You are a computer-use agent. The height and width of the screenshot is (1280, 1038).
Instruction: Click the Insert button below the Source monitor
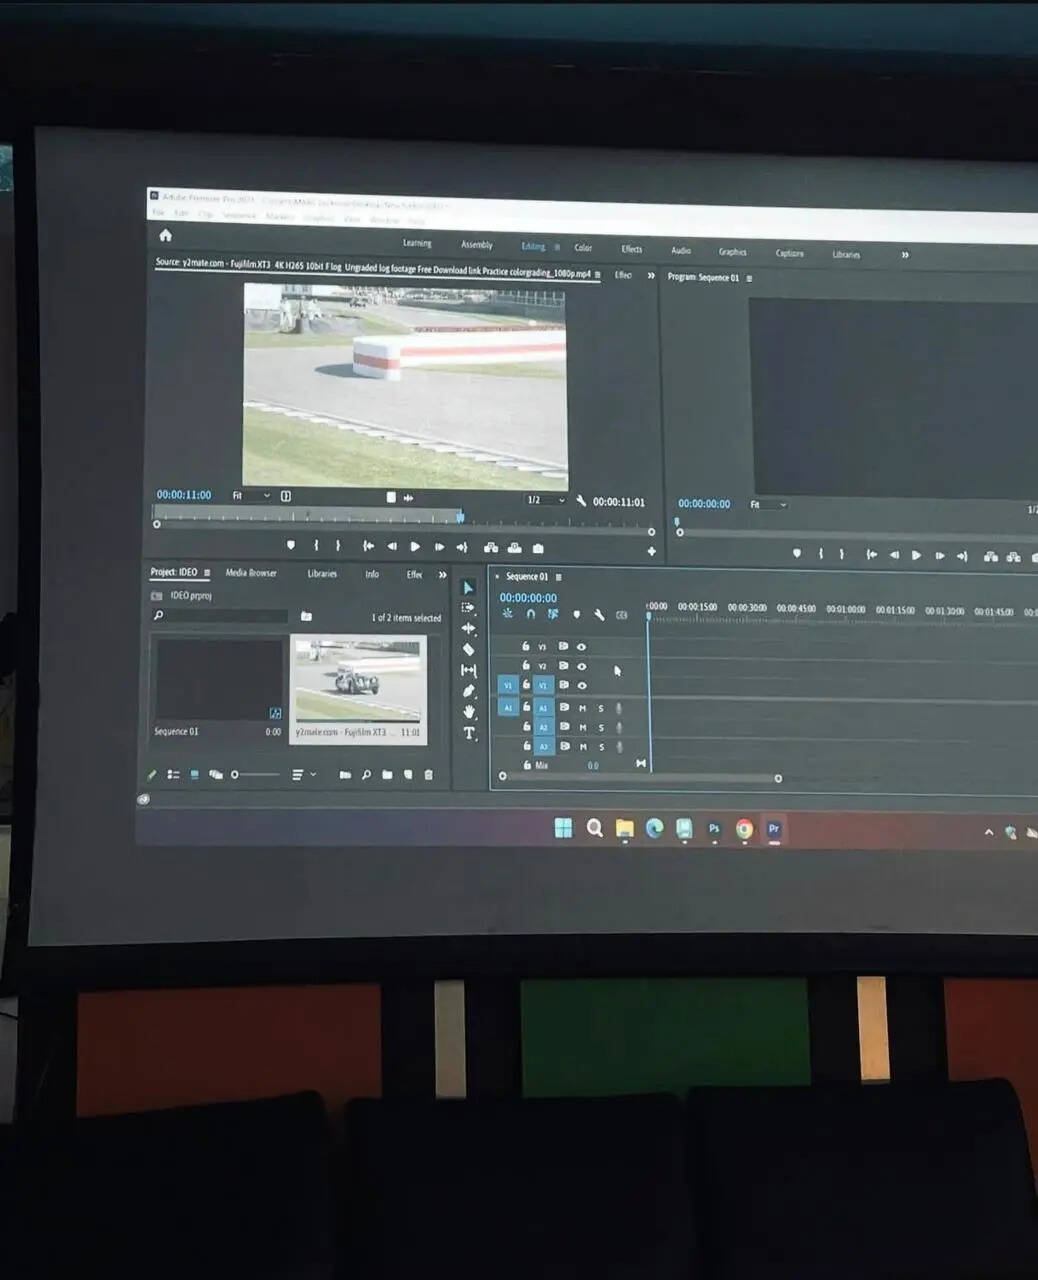489,548
